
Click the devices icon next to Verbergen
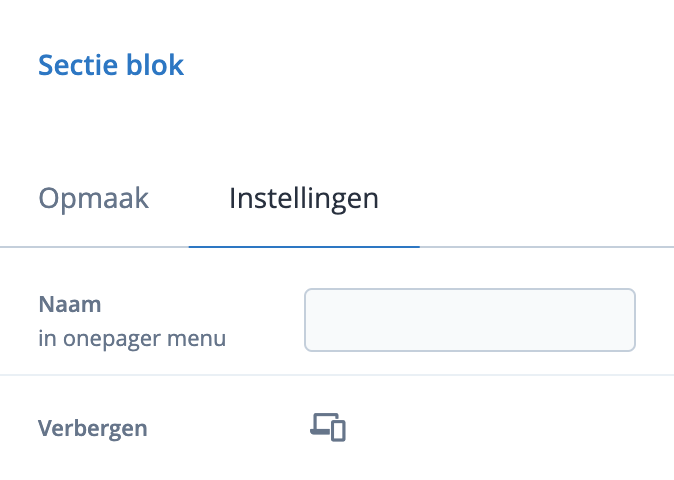(x=327, y=428)
